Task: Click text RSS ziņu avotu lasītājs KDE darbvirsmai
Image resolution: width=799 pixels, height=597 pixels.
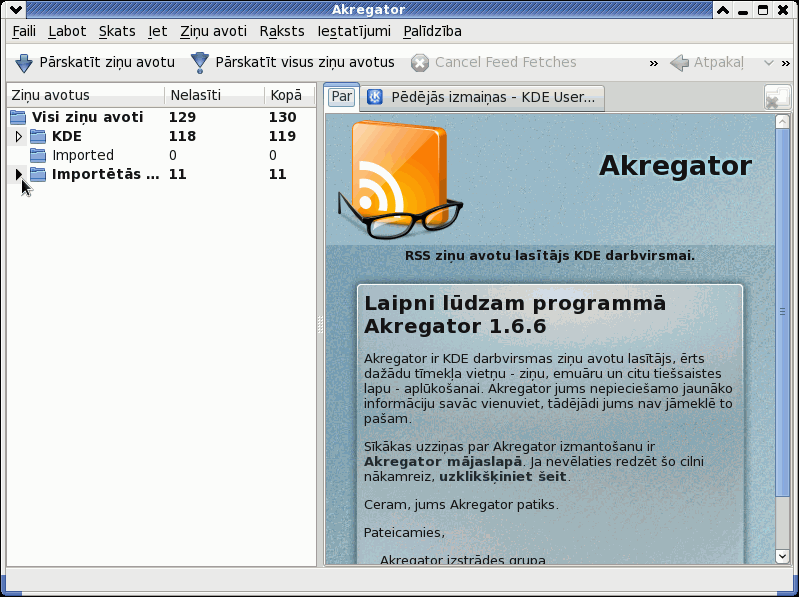Action: pos(550,256)
